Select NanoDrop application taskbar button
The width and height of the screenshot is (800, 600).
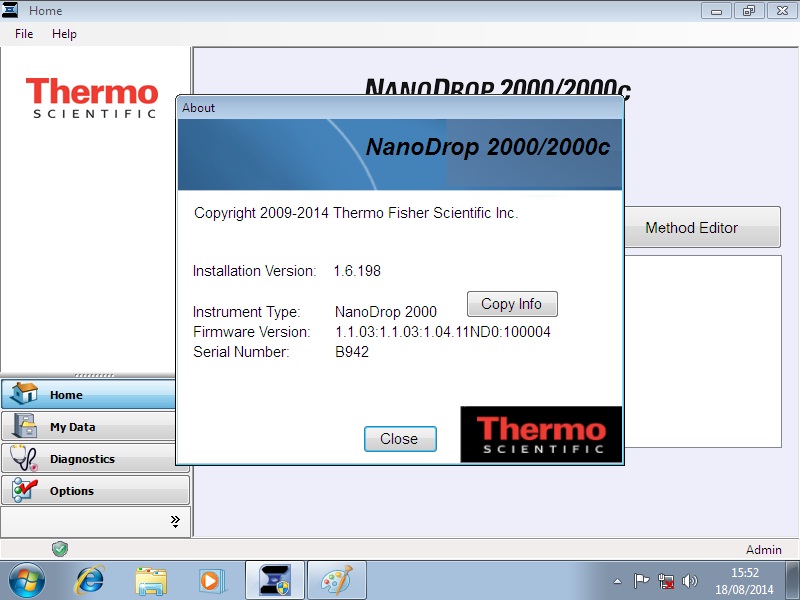tap(275, 580)
